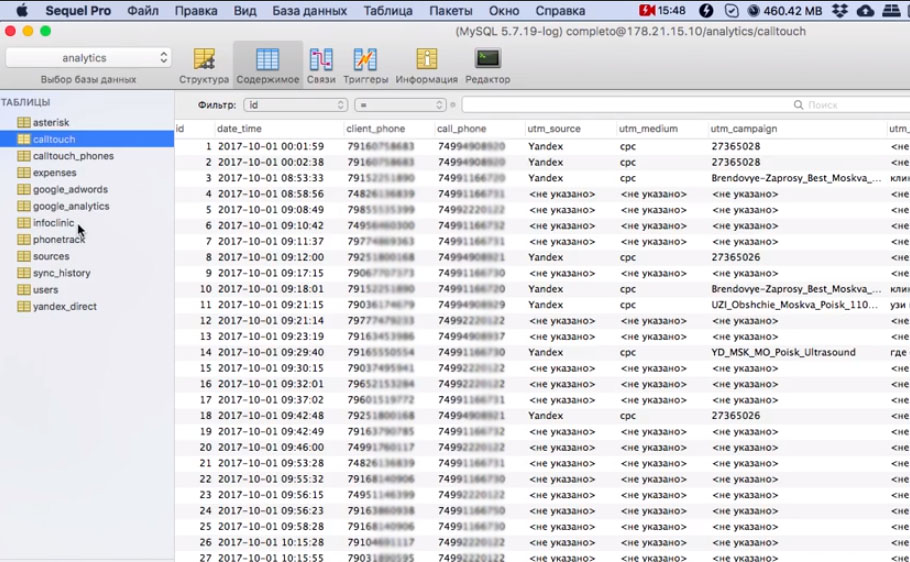Click the table icon beside sync_history
The width and height of the screenshot is (910, 562).
coord(24,273)
